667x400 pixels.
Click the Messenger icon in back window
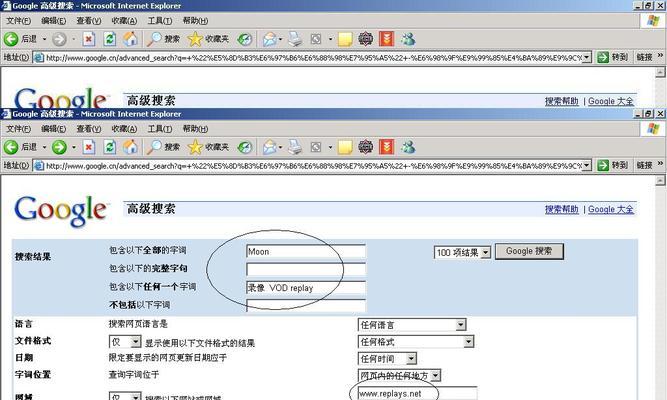click(x=408, y=39)
